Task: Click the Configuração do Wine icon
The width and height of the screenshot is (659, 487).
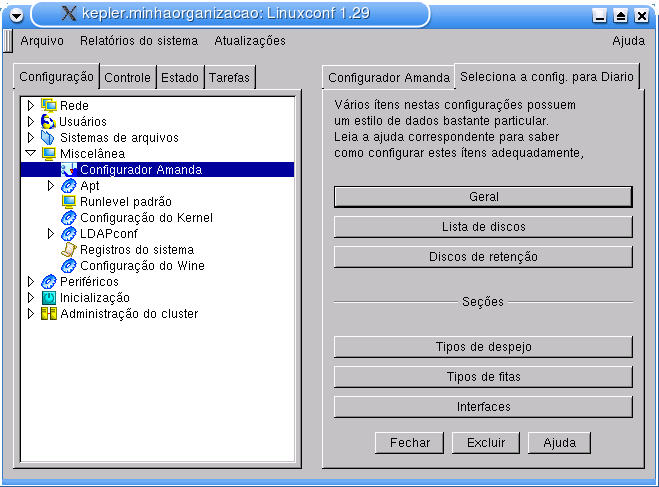Action: point(69,266)
